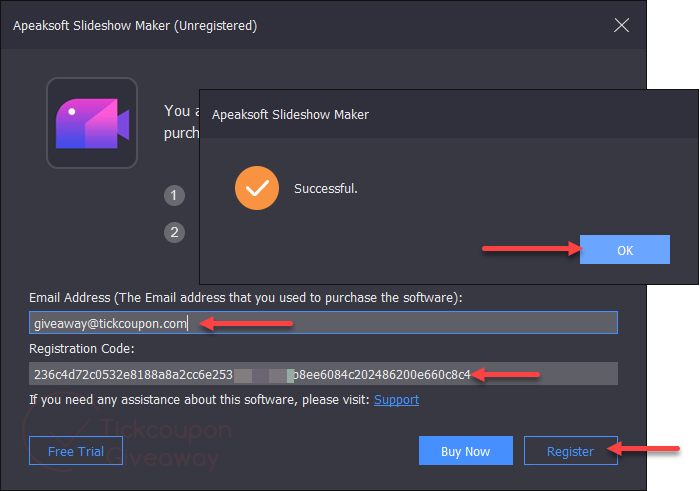
Task: Click the Buy Now button
Action: pos(466,451)
